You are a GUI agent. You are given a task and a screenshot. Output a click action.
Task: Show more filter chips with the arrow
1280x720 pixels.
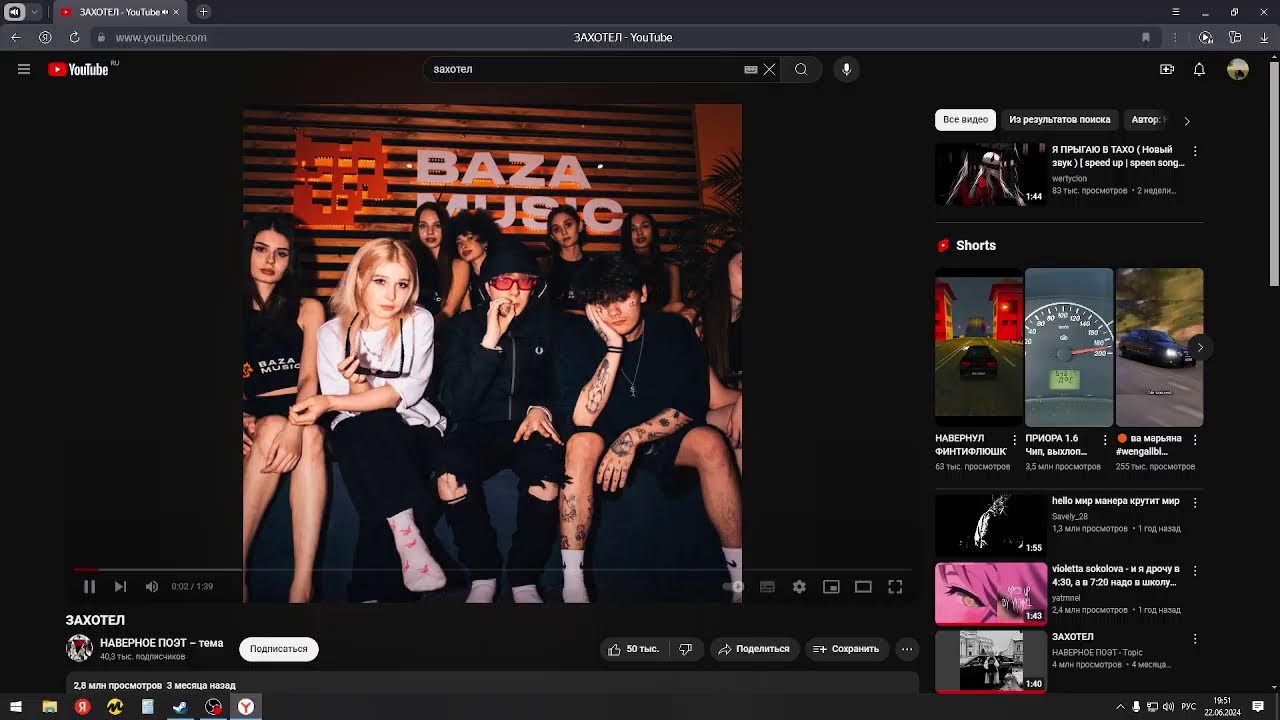click(x=1187, y=121)
